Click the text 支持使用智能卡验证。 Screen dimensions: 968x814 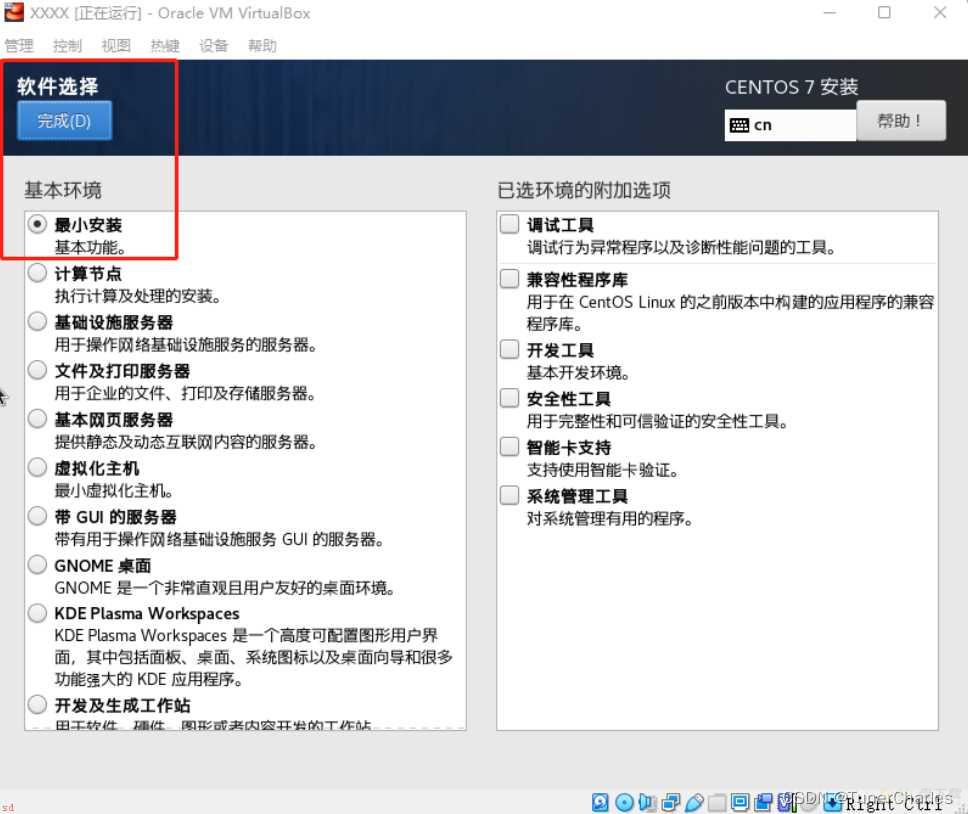click(603, 470)
